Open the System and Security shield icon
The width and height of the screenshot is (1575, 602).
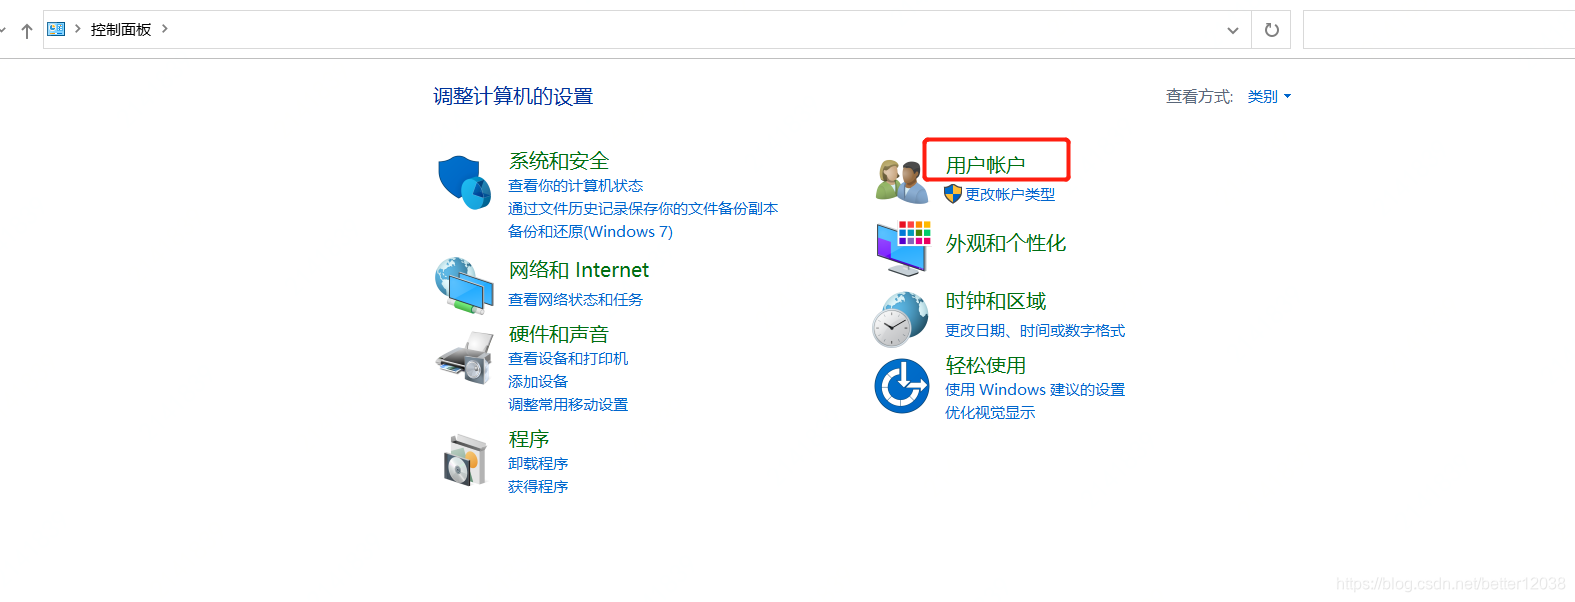(464, 182)
